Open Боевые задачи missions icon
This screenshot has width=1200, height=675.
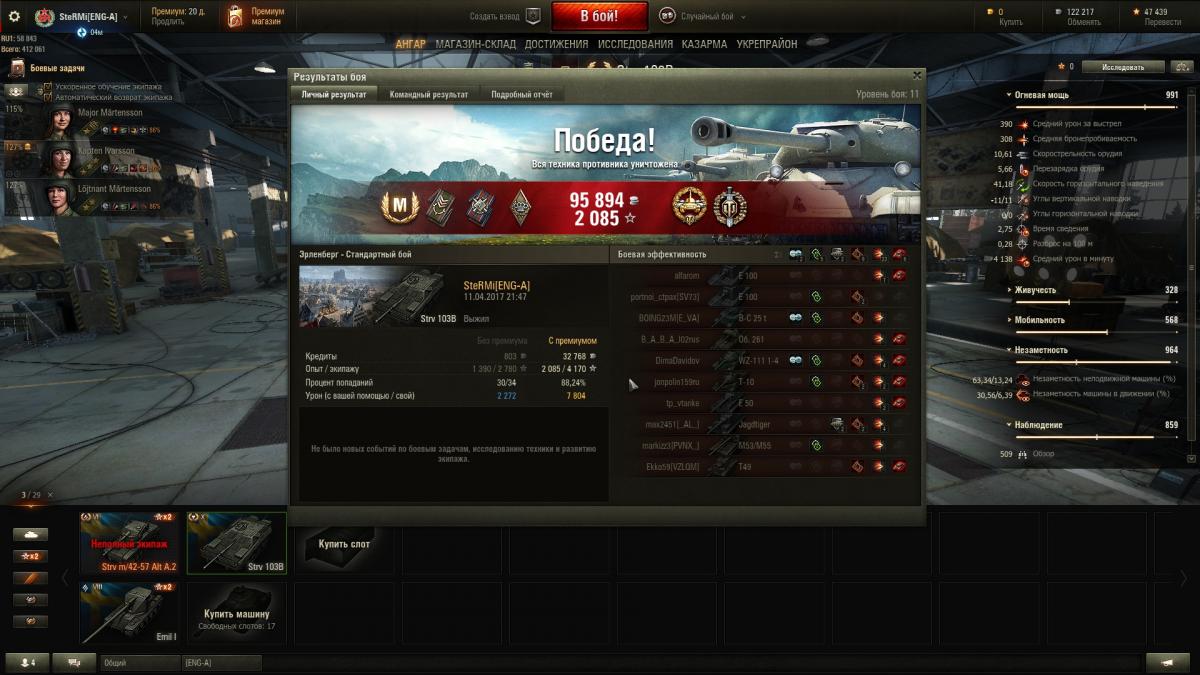[x=17, y=68]
